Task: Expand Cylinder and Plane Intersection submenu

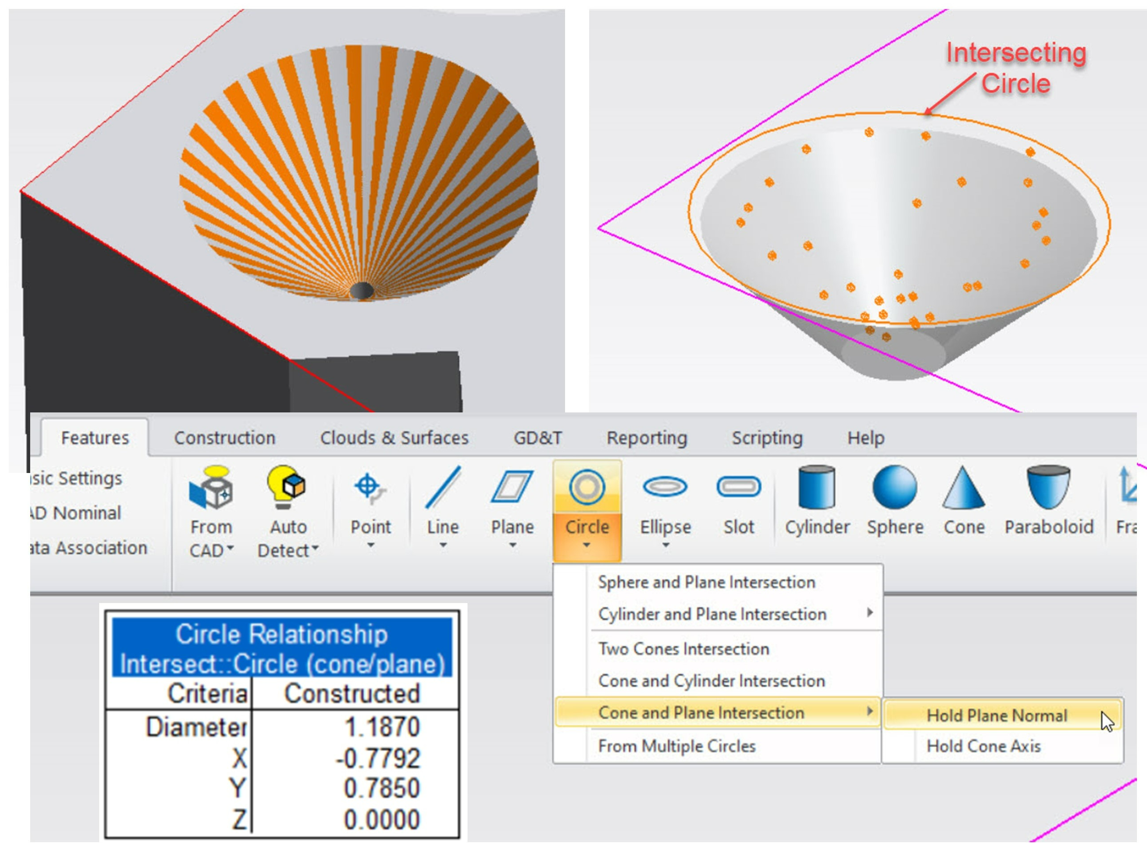Action: click(x=712, y=614)
